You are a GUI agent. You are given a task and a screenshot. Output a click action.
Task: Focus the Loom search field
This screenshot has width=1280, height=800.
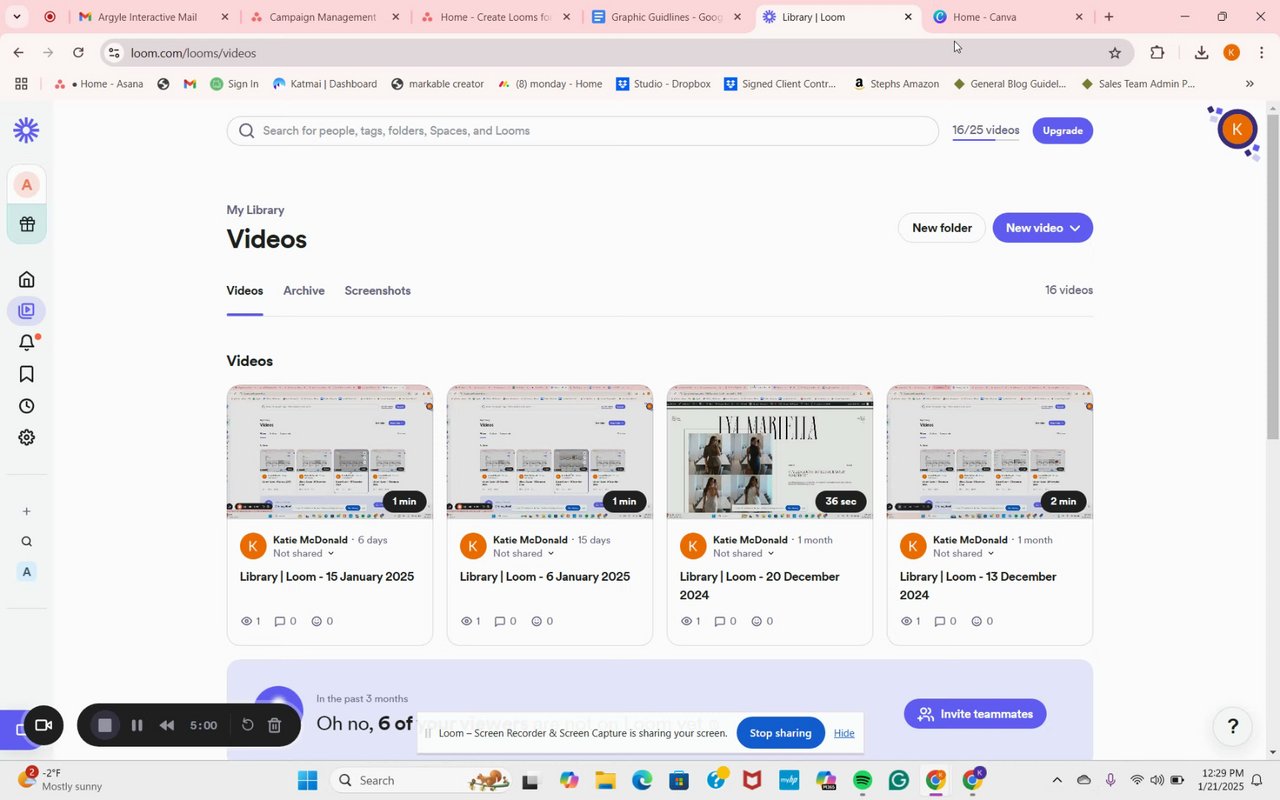pos(582,131)
